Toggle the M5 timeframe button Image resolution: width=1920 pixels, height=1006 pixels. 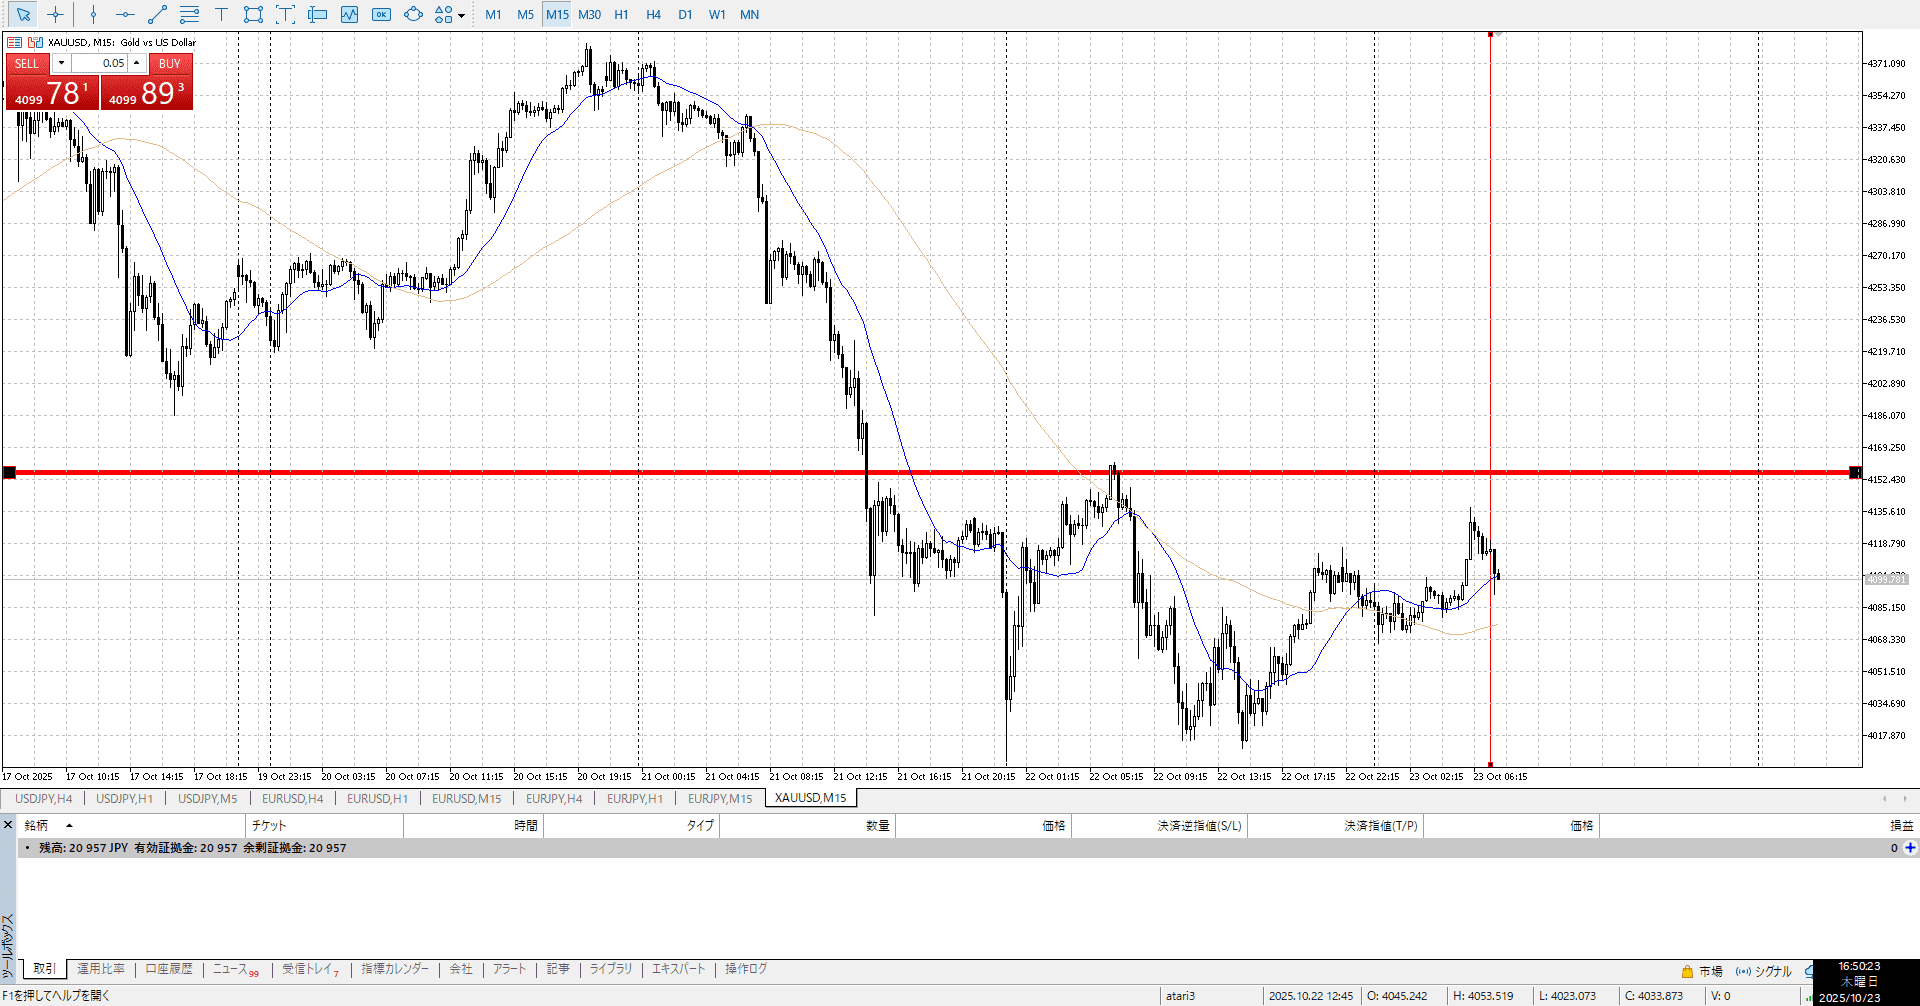pos(525,14)
